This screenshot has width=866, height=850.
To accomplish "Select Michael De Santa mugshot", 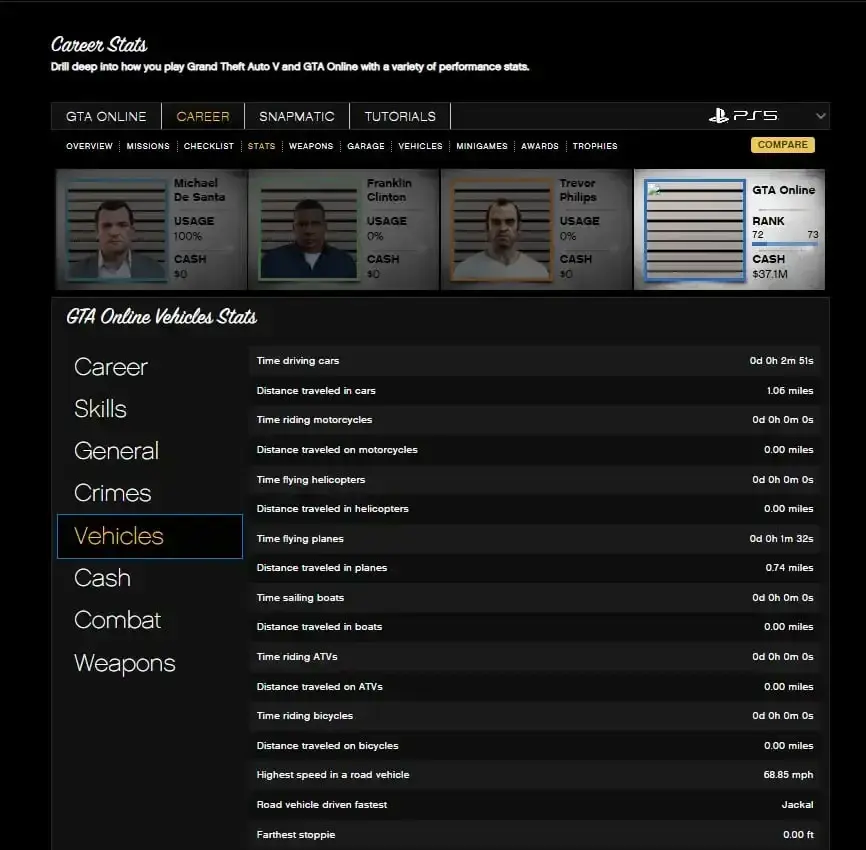I will (x=116, y=230).
